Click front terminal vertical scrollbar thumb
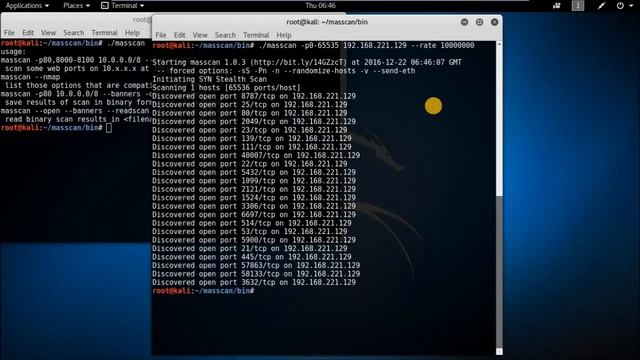Image resolution: width=640 pixels, height=360 pixels. tap(499, 271)
